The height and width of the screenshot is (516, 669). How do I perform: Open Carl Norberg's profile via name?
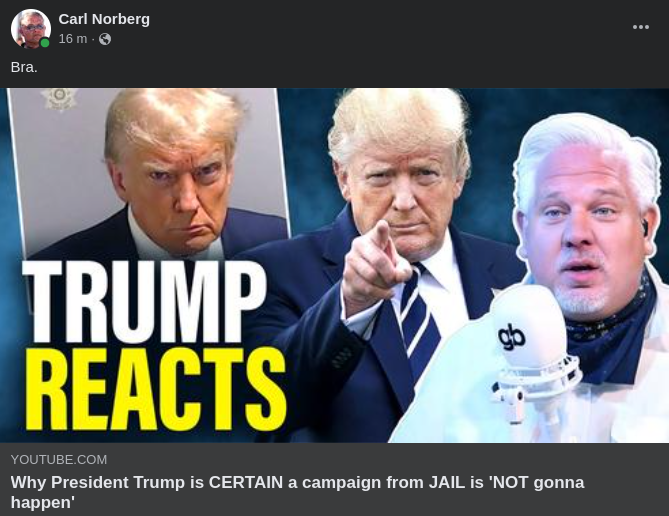104,19
